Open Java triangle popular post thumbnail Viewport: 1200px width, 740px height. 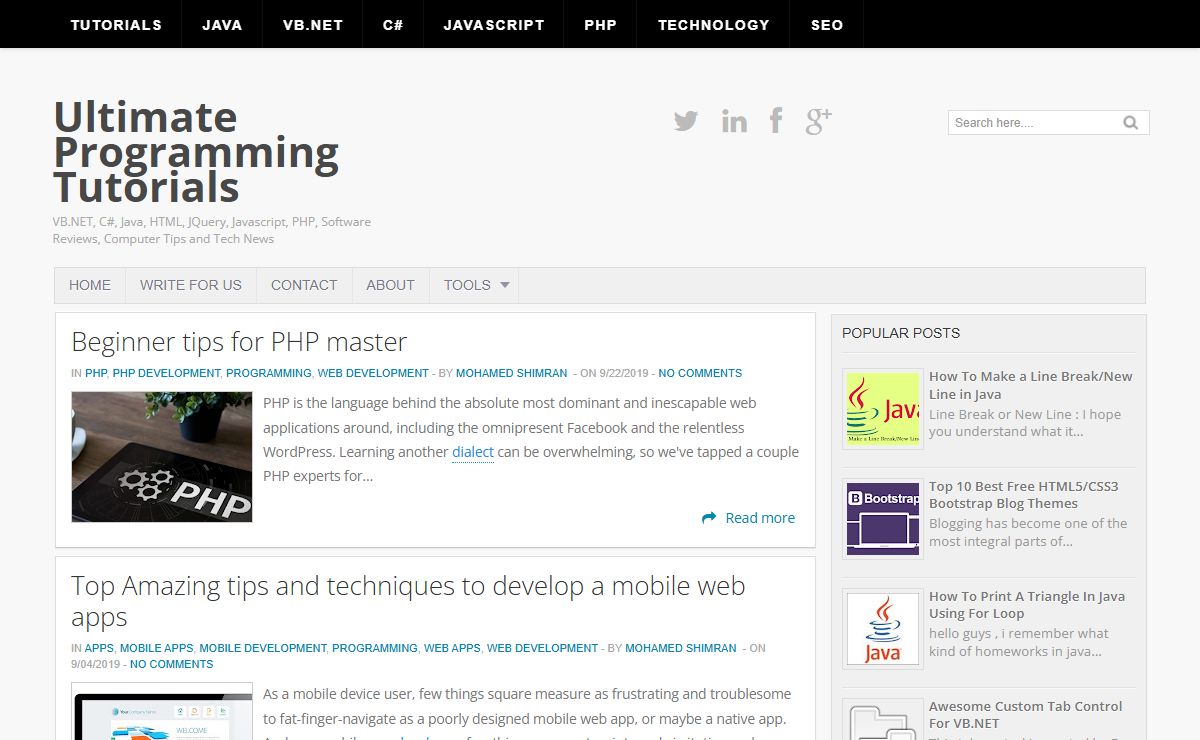883,628
